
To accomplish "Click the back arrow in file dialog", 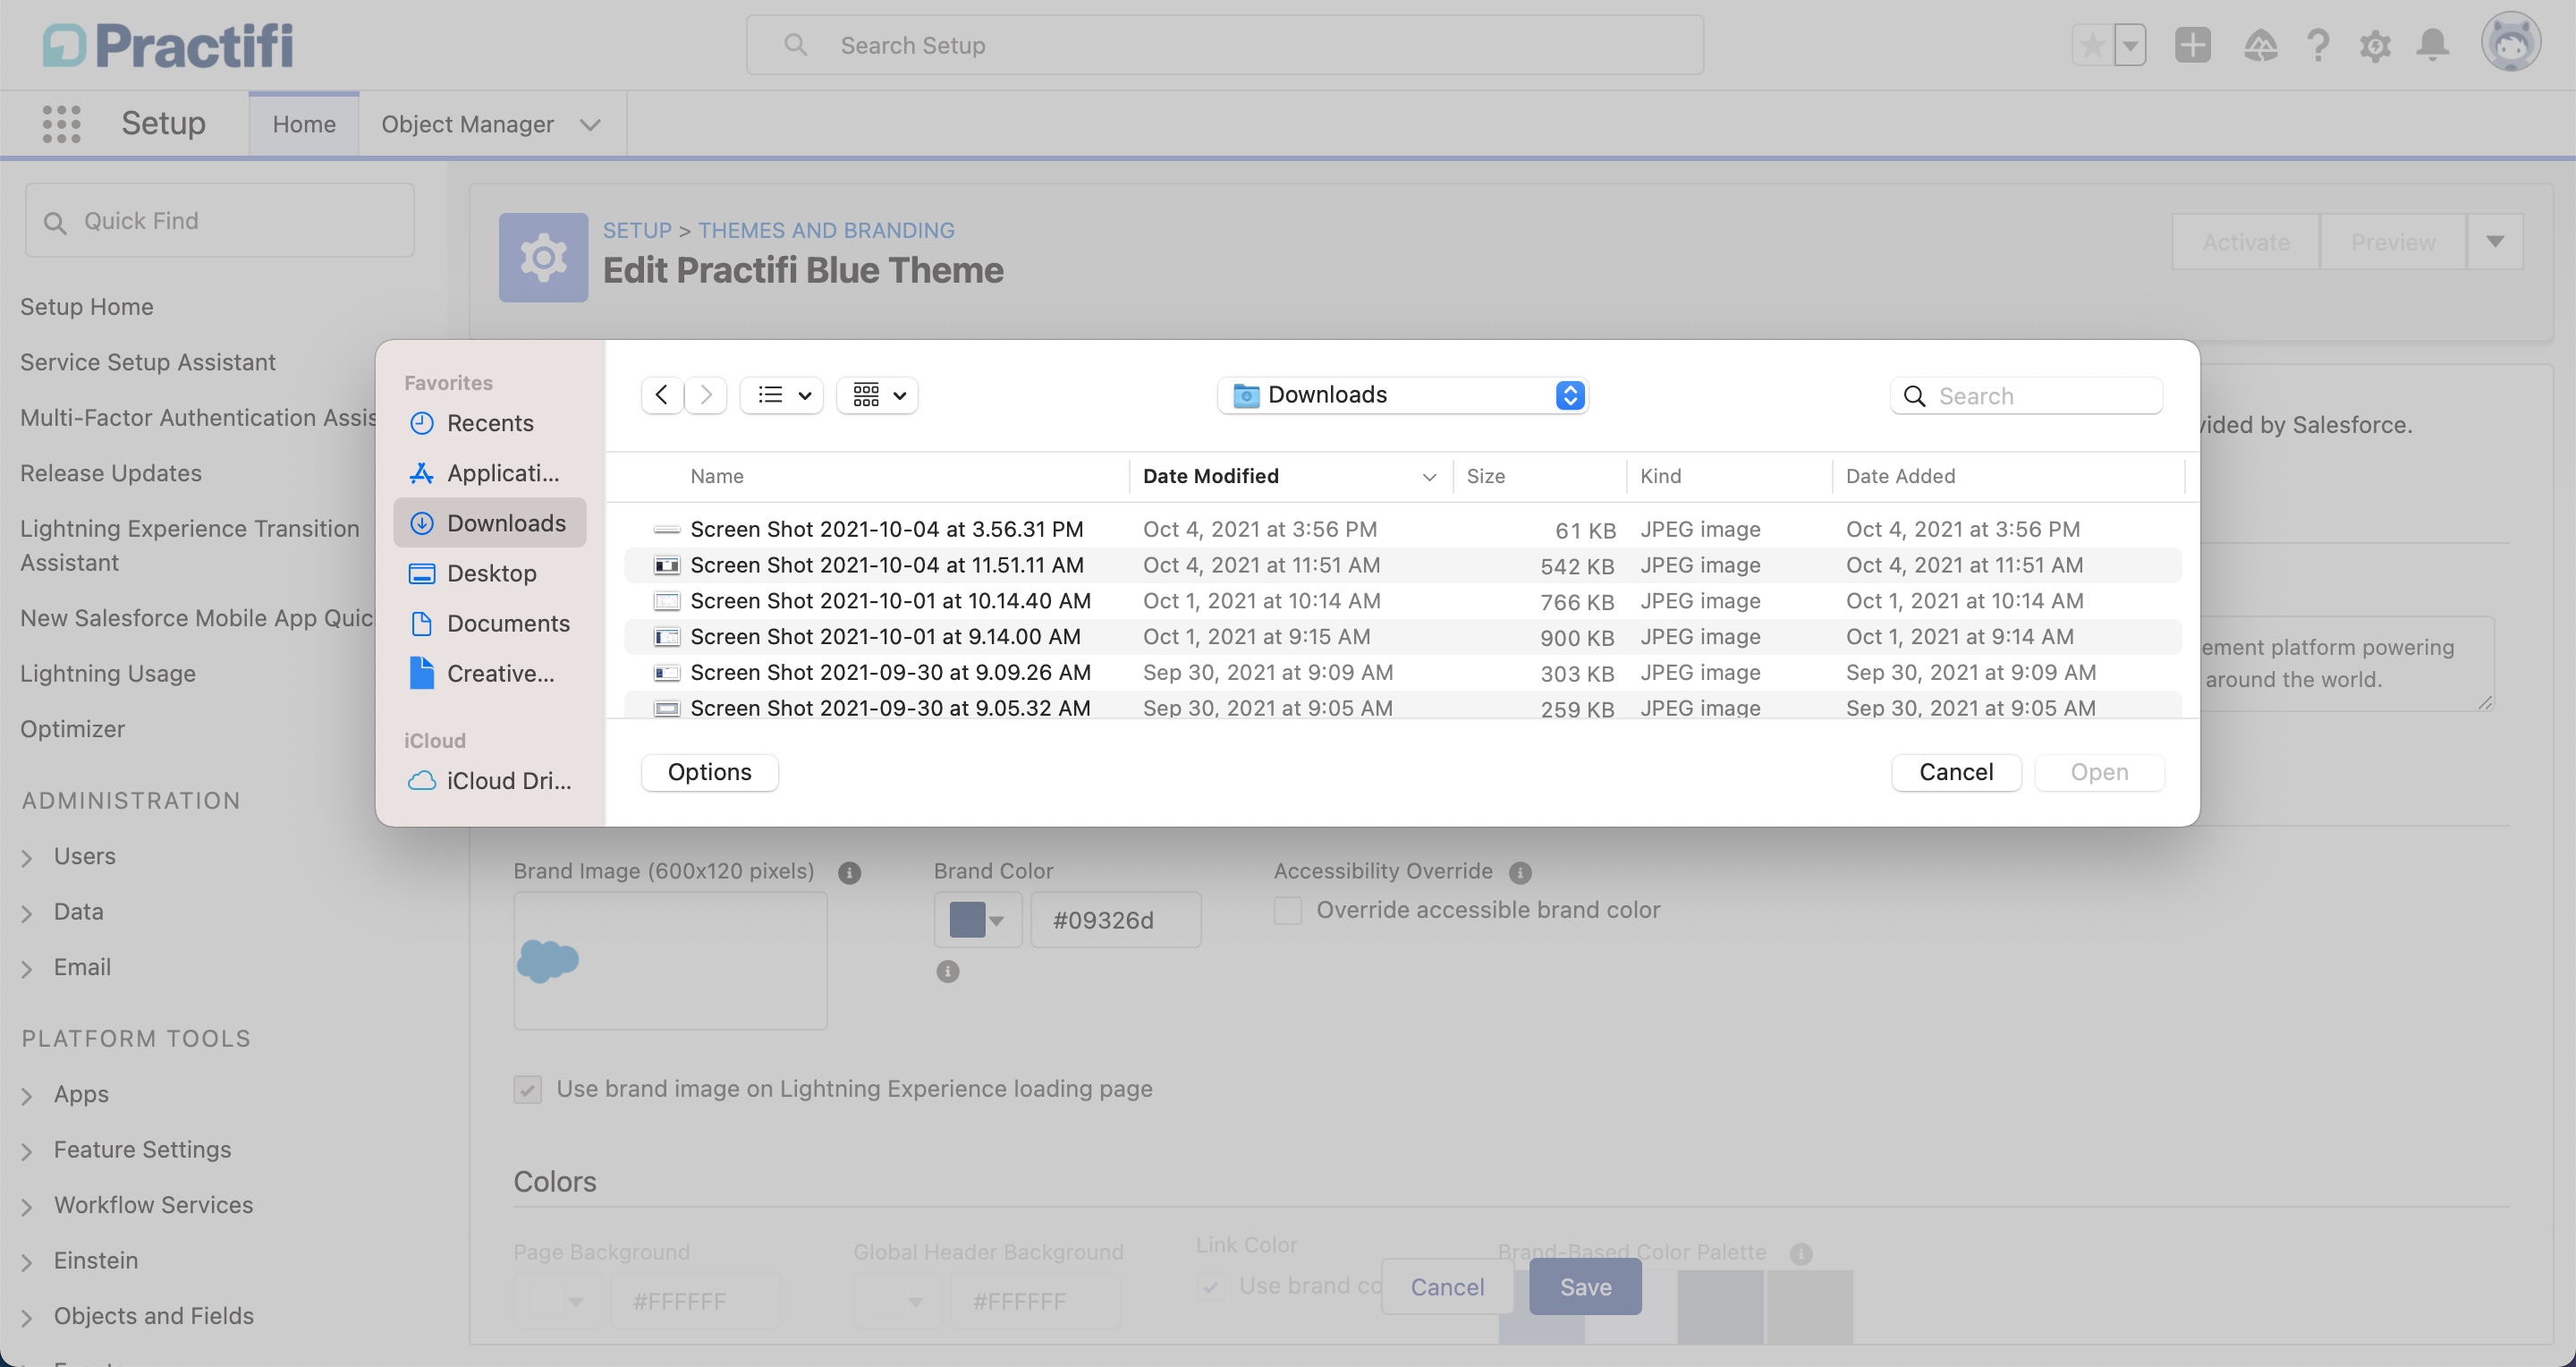I will tap(662, 395).
